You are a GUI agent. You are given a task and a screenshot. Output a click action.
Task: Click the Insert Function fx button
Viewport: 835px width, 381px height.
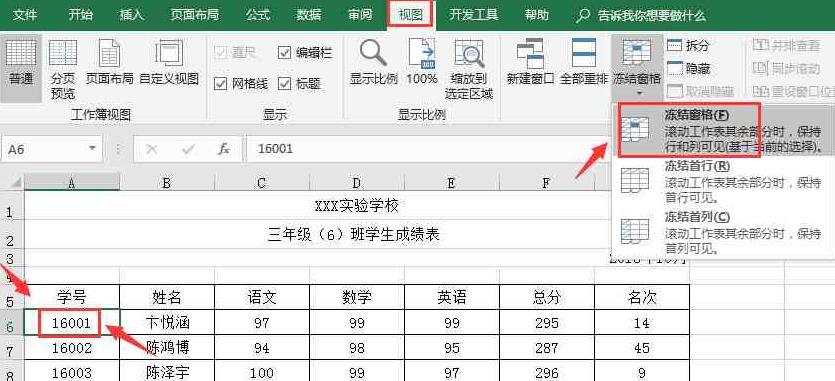[224, 149]
